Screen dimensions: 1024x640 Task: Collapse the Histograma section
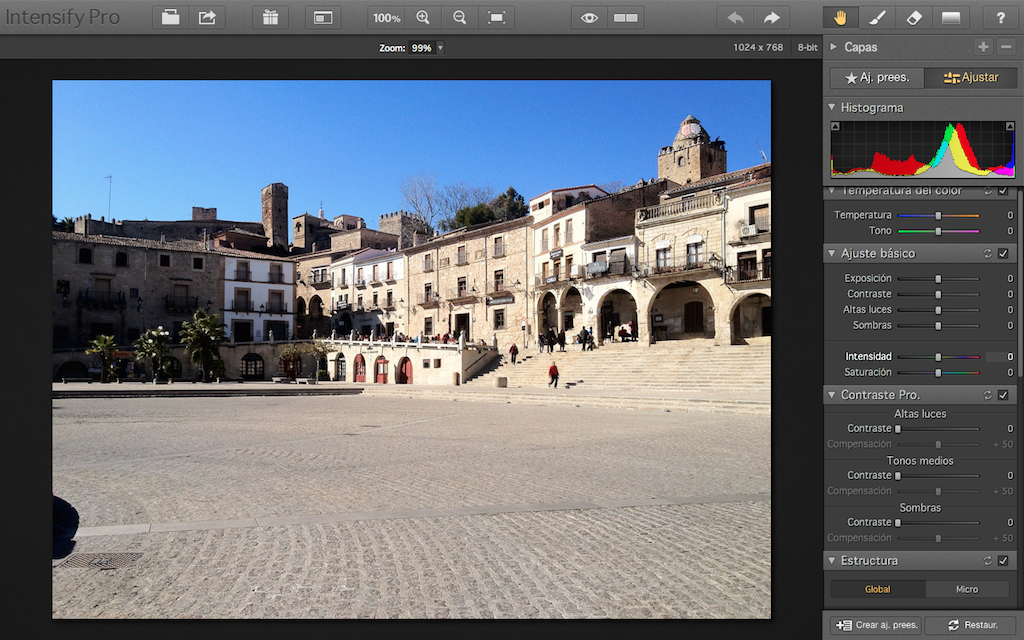832,107
